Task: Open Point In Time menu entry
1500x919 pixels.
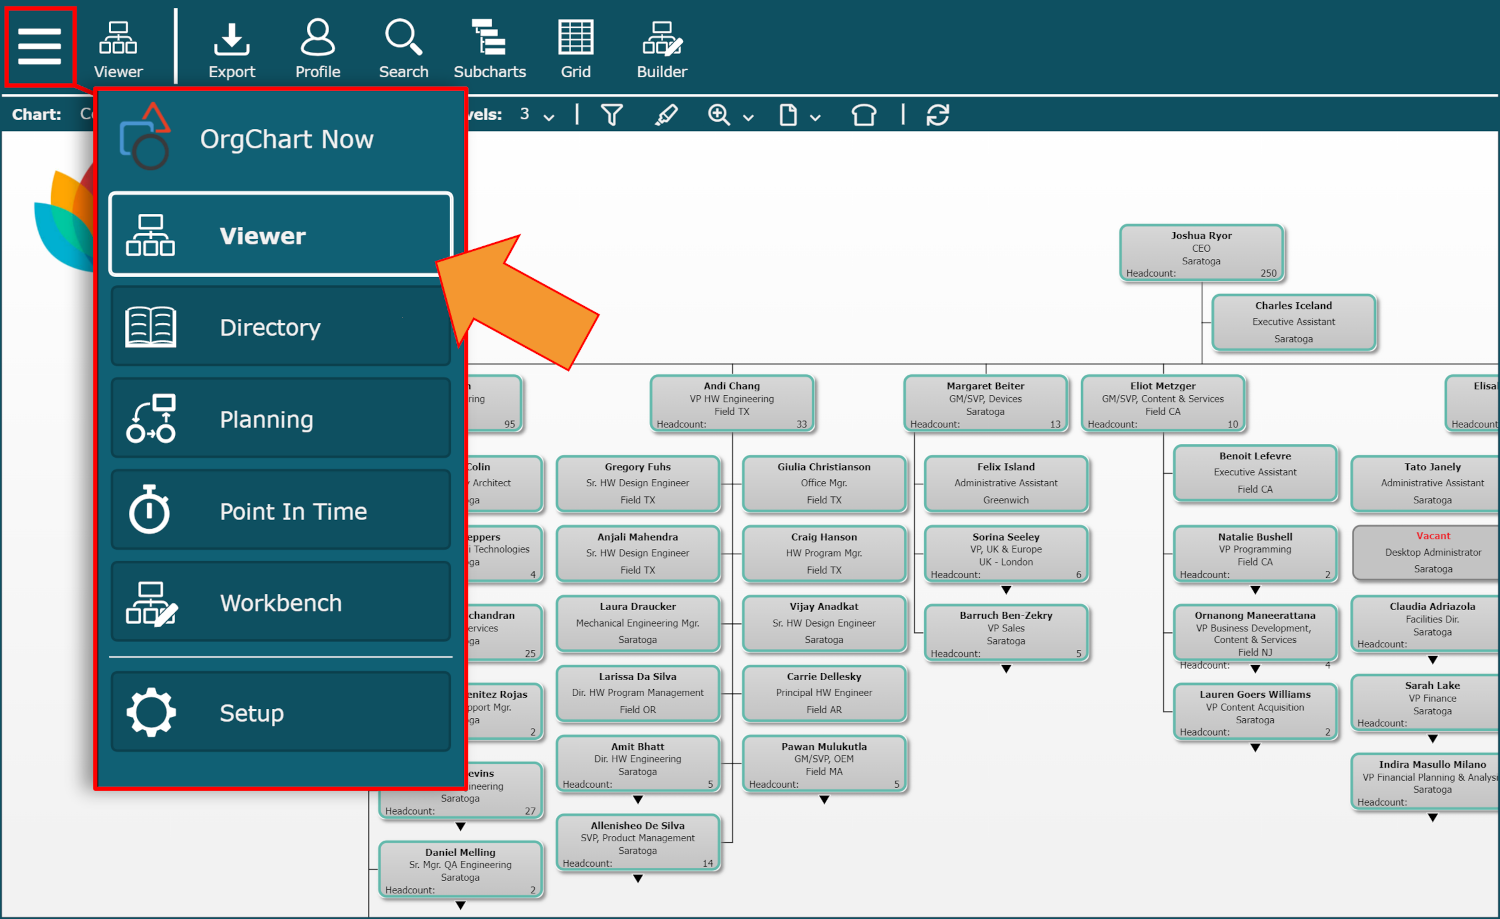Action: click(281, 511)
